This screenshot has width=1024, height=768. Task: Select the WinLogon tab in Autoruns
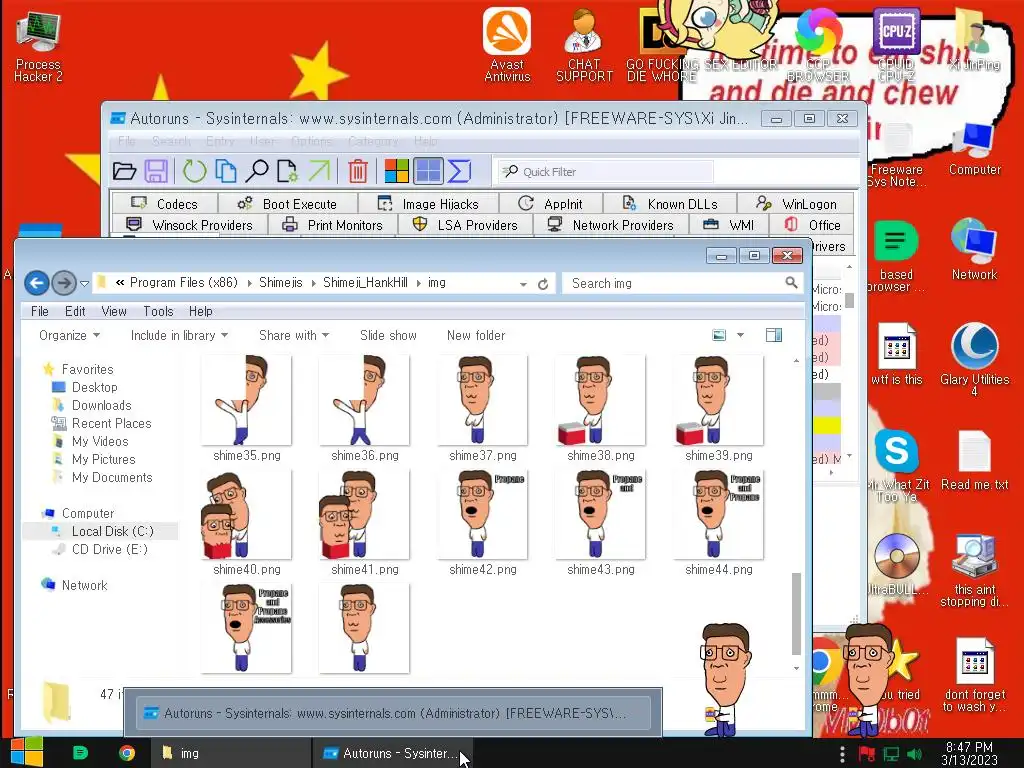(x=796, y=204)
